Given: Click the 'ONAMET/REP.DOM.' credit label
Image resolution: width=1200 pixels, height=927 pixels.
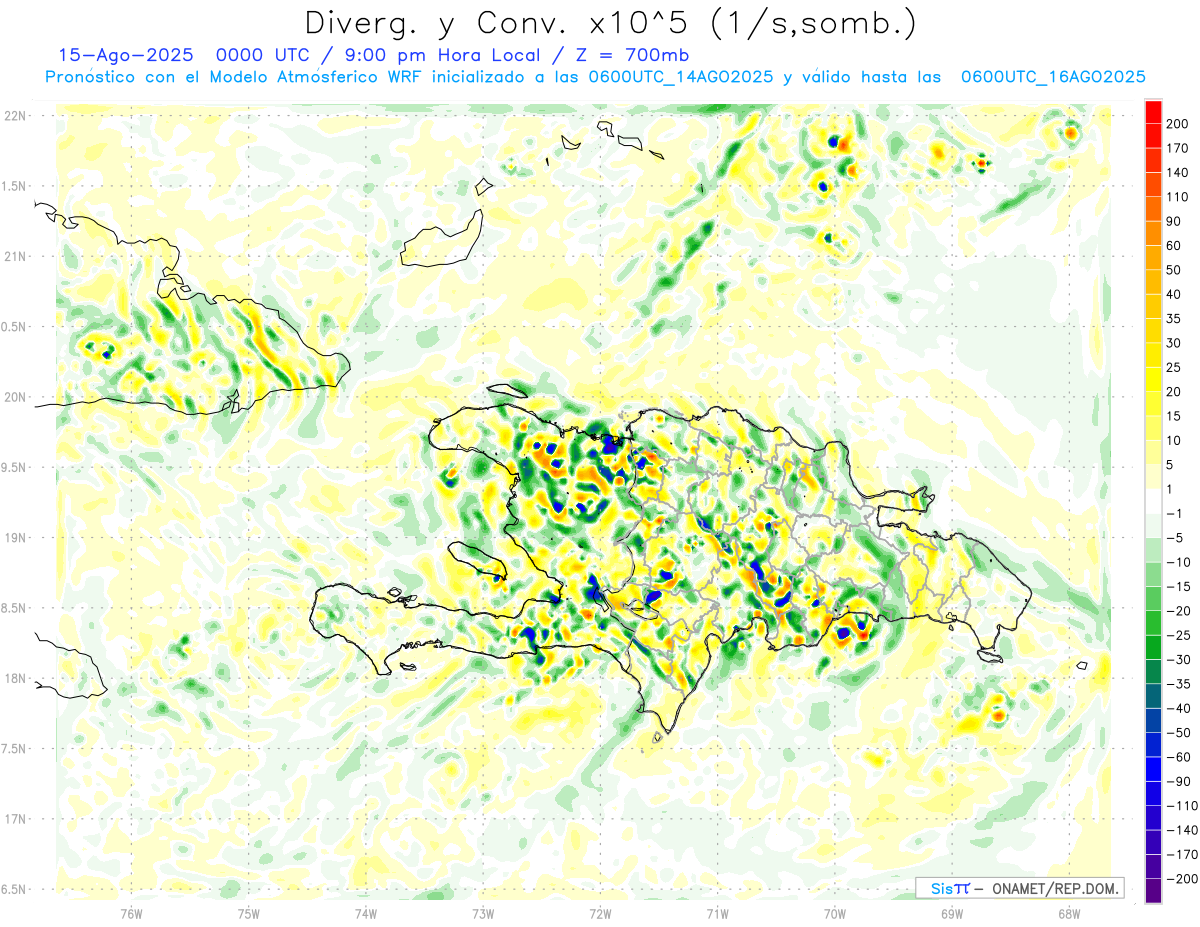Looking at the screenshot, I should (x=1055, y=888).
